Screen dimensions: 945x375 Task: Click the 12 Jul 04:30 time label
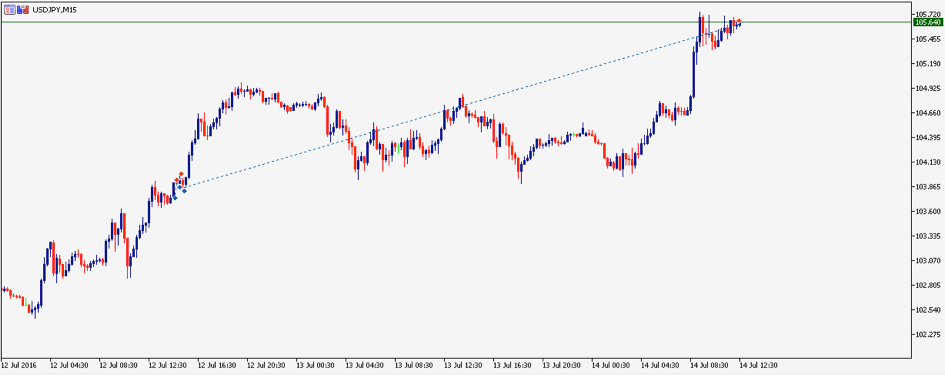coord(69,365)
